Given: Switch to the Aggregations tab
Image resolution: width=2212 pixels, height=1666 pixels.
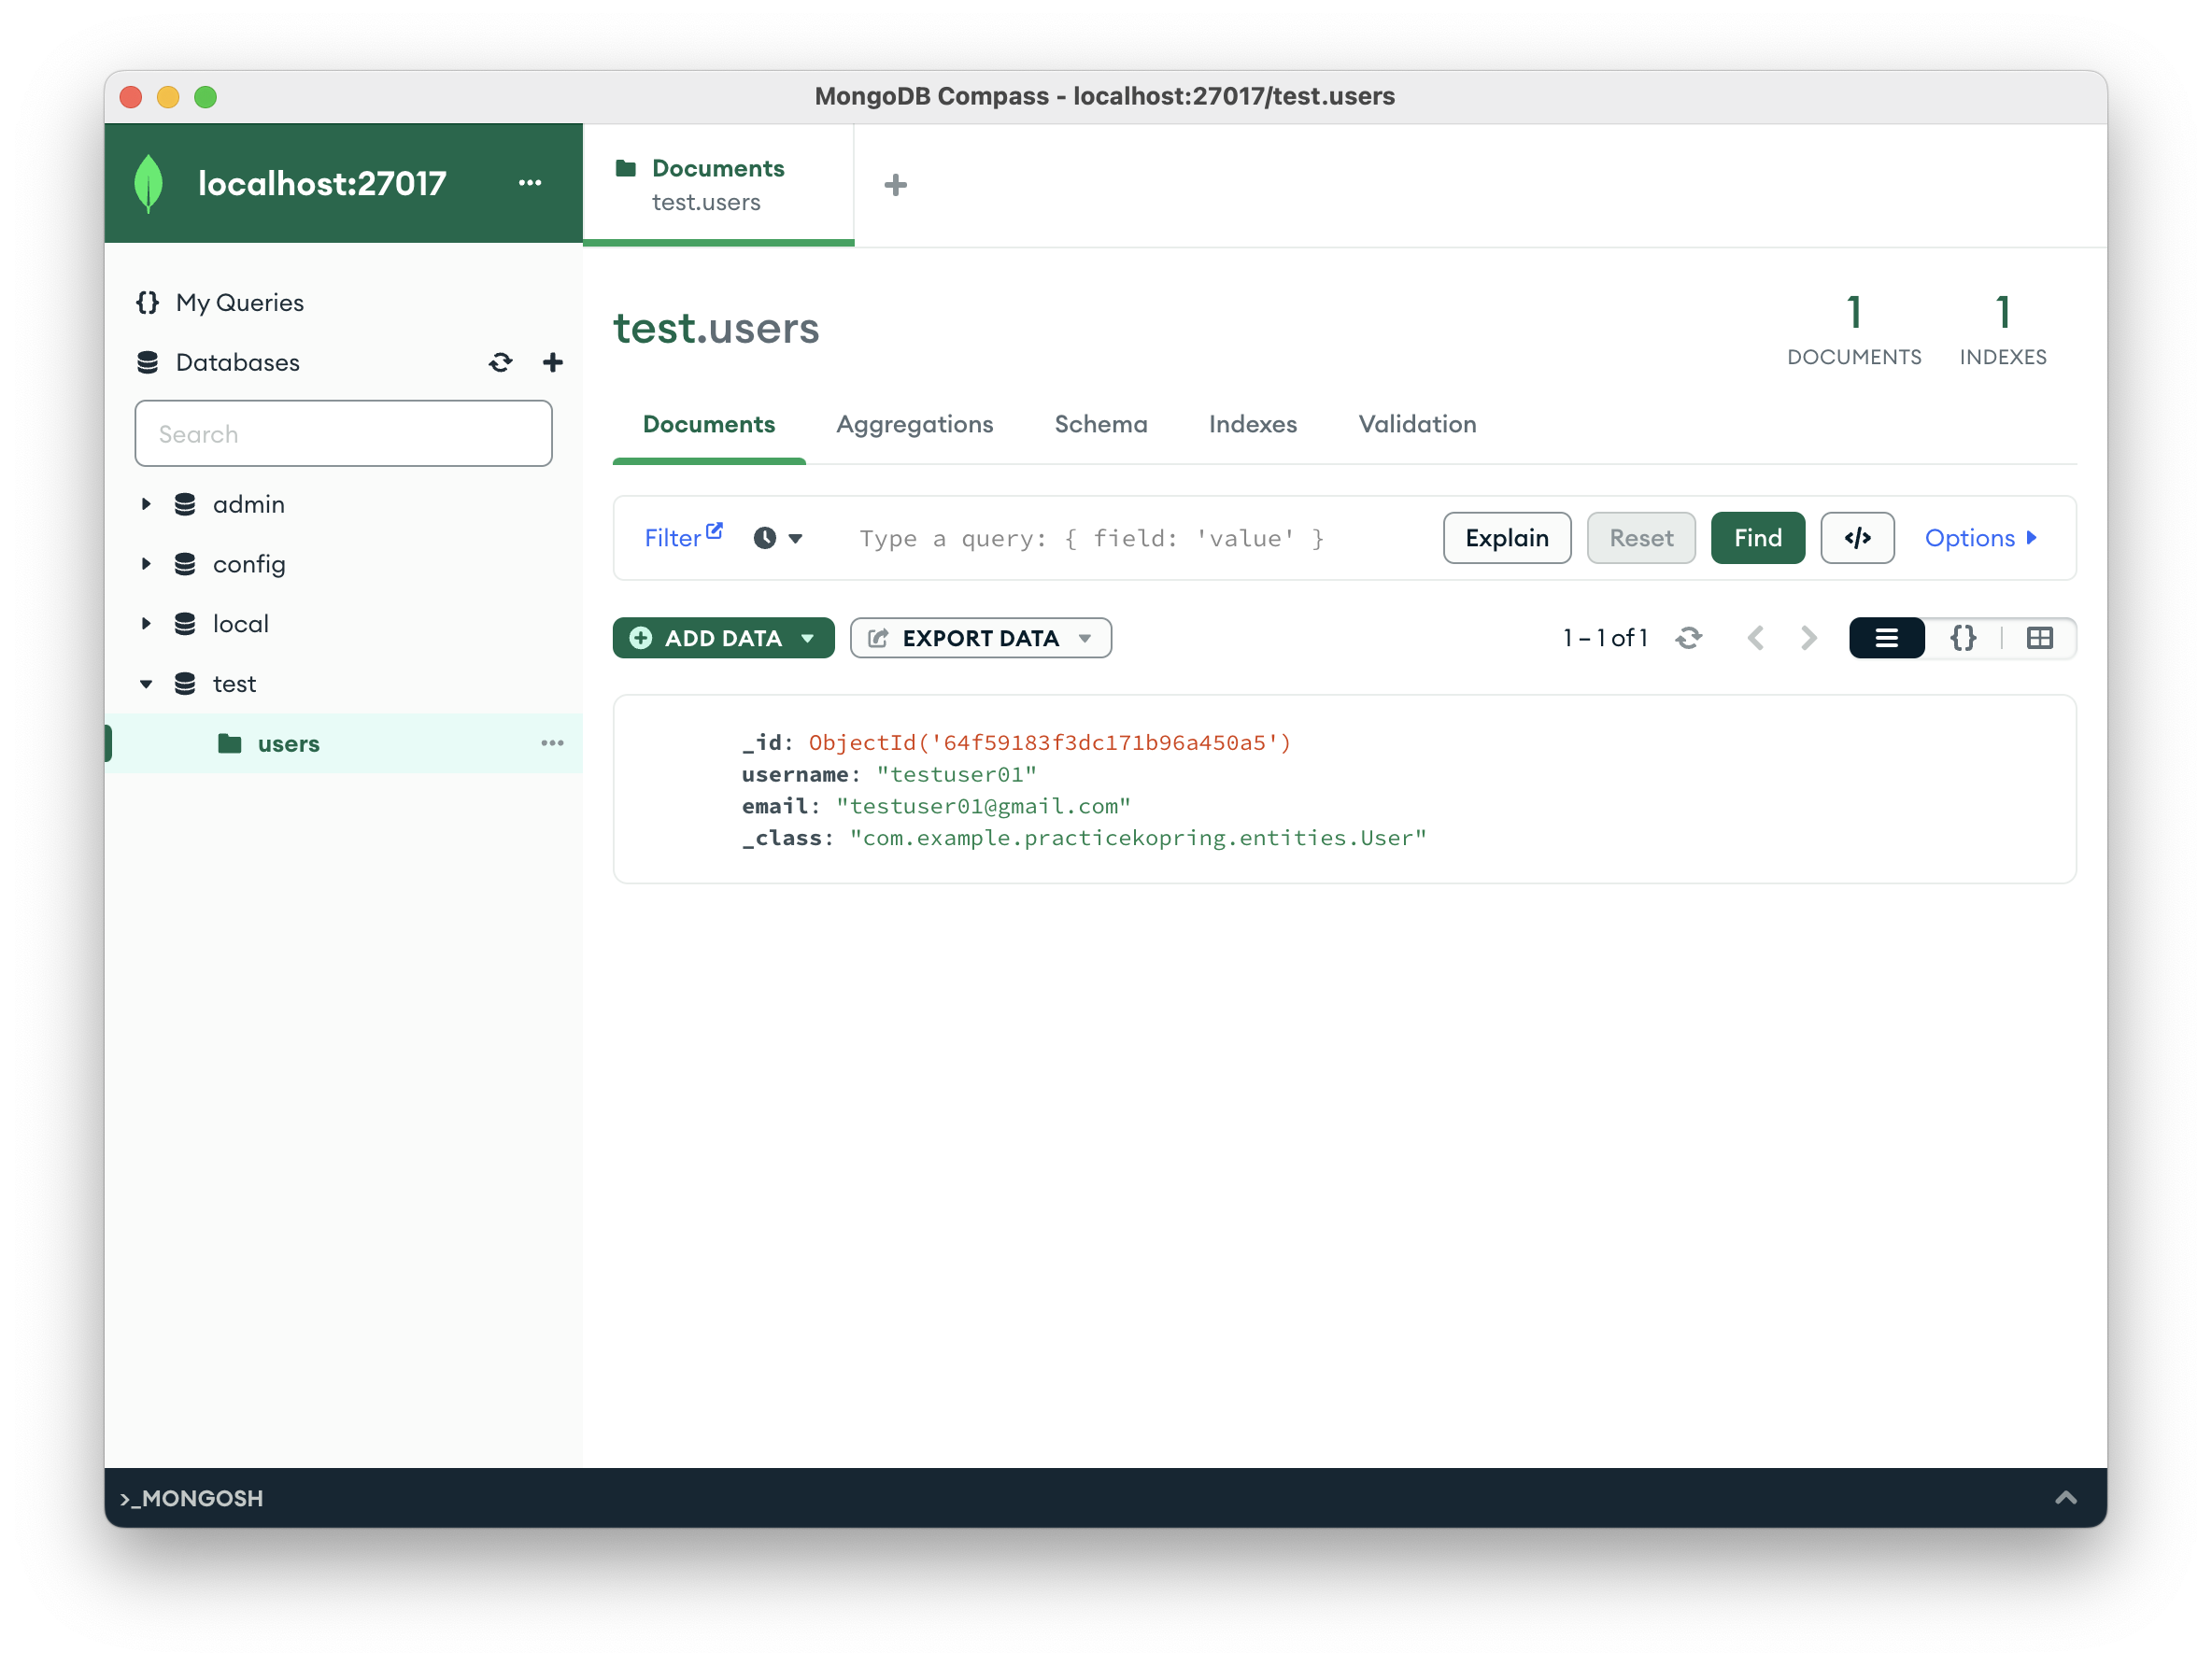Looking at the screenshot, I should [x=915, y=424].
